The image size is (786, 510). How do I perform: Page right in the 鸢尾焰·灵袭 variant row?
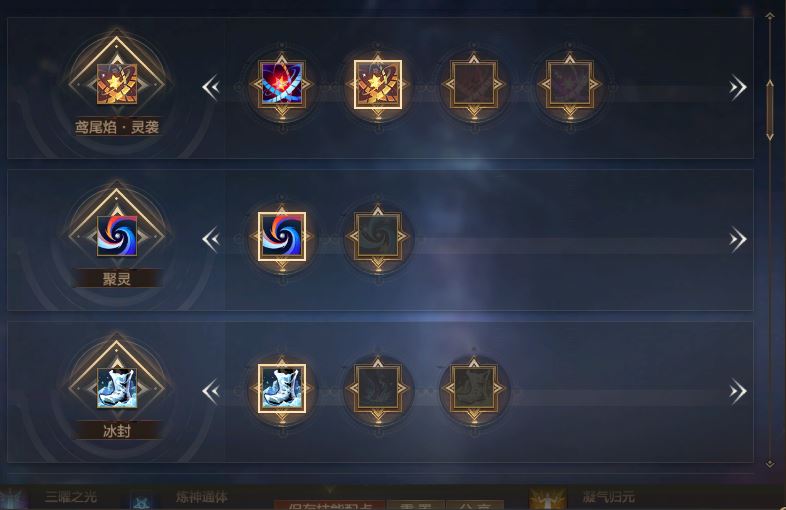(x=738, y=87)
